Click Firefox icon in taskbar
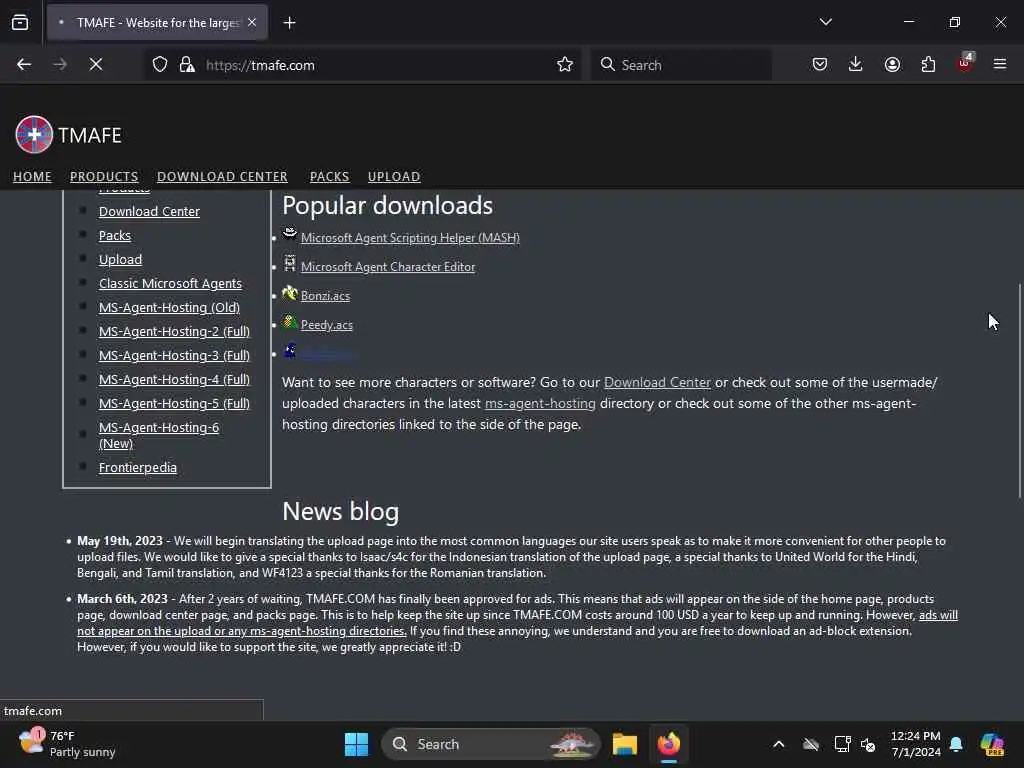Image resolution: width=1024 pixels, height=768 pixels. (669, 744)
